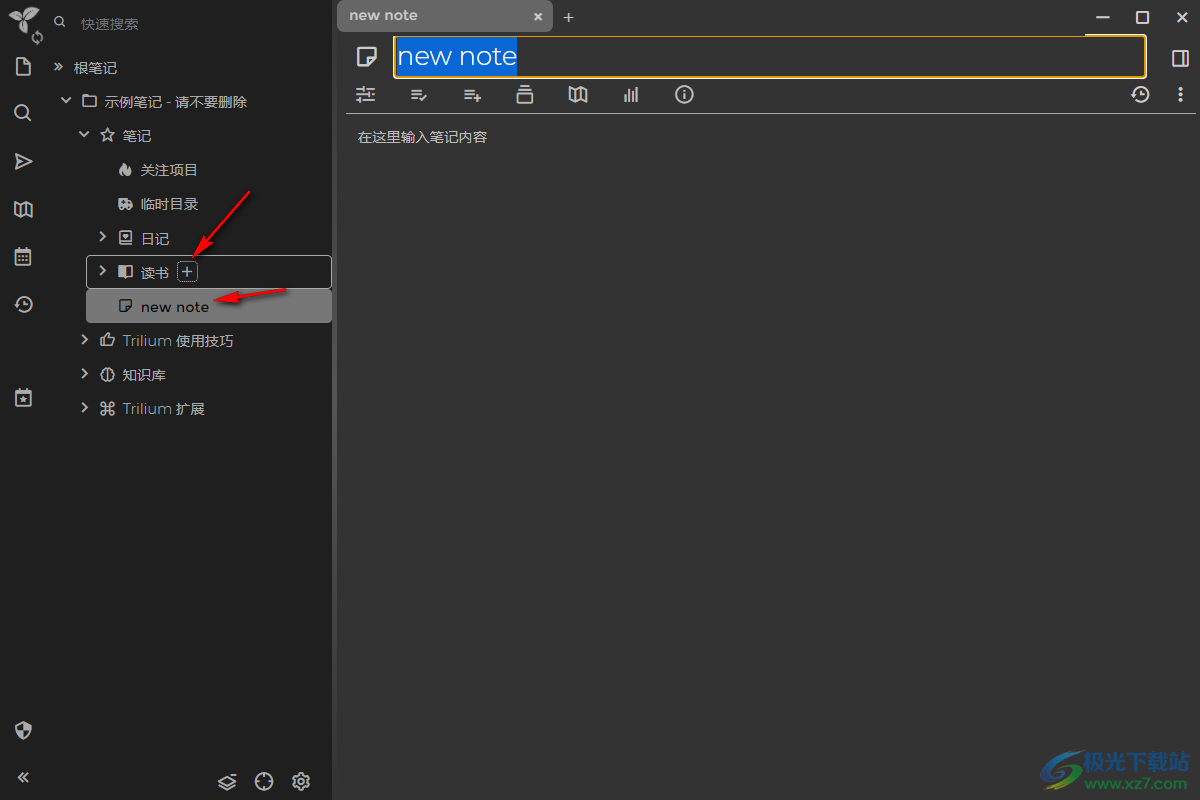Select Trilium 使用技巧 in tree
The width and height of the screenshot is (1200, 800).
[x=178, y=341]
